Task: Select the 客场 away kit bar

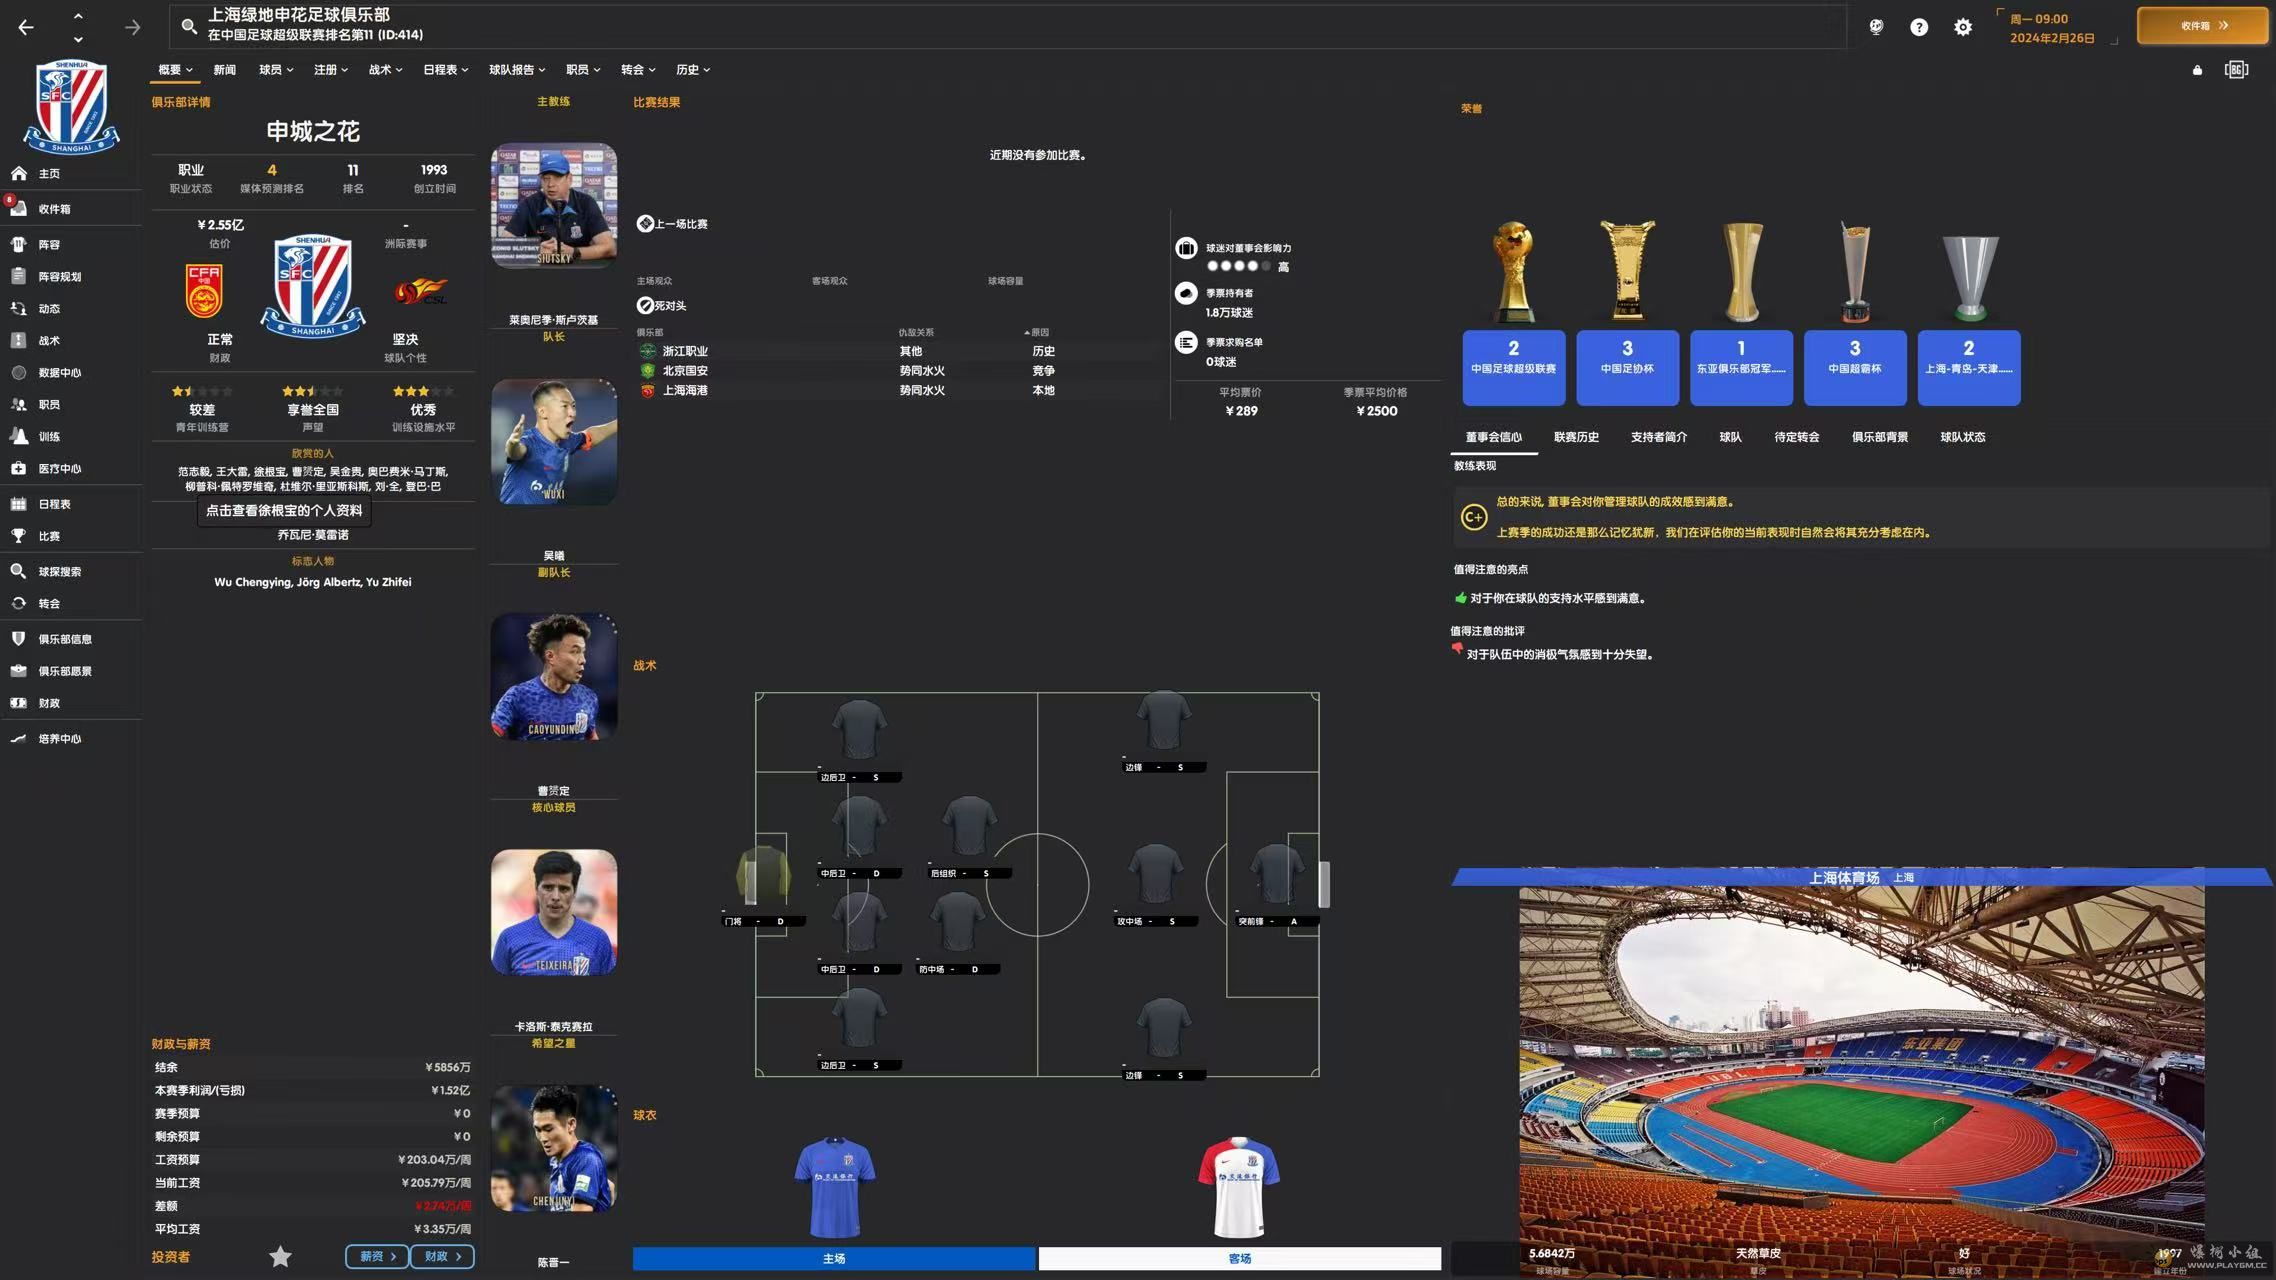Action: (1239, 1258)
